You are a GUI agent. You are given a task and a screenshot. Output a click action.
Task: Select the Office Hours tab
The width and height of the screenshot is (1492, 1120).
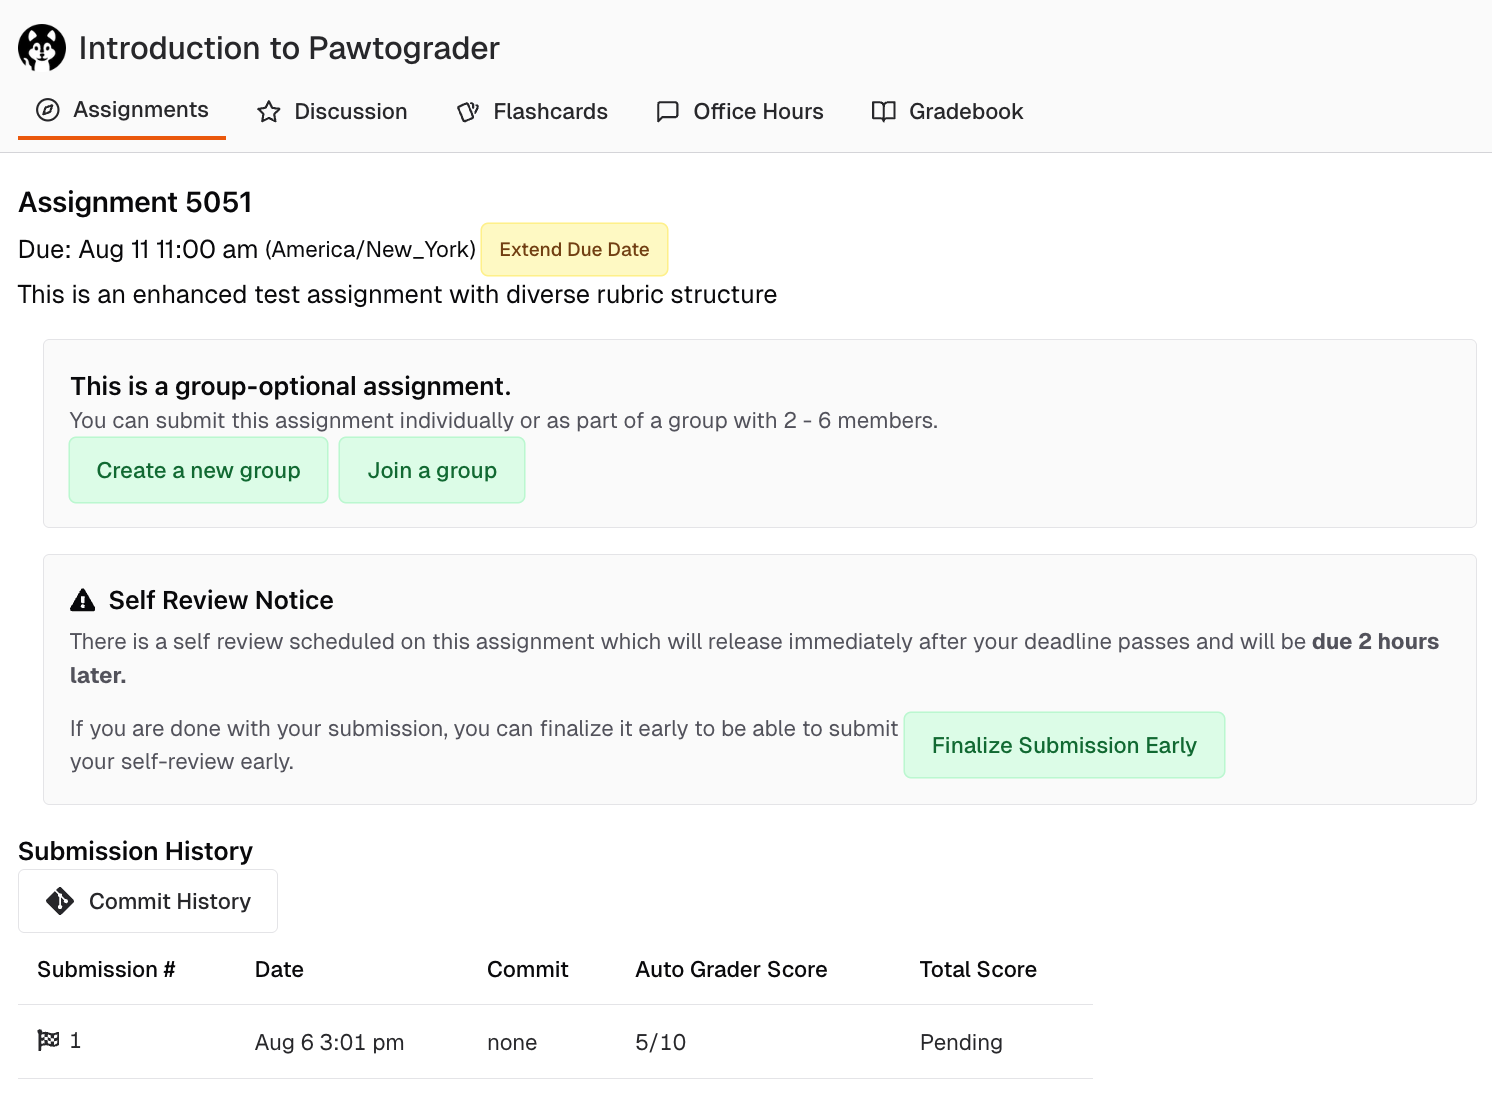pyautogui.click(x=757, y=112)
